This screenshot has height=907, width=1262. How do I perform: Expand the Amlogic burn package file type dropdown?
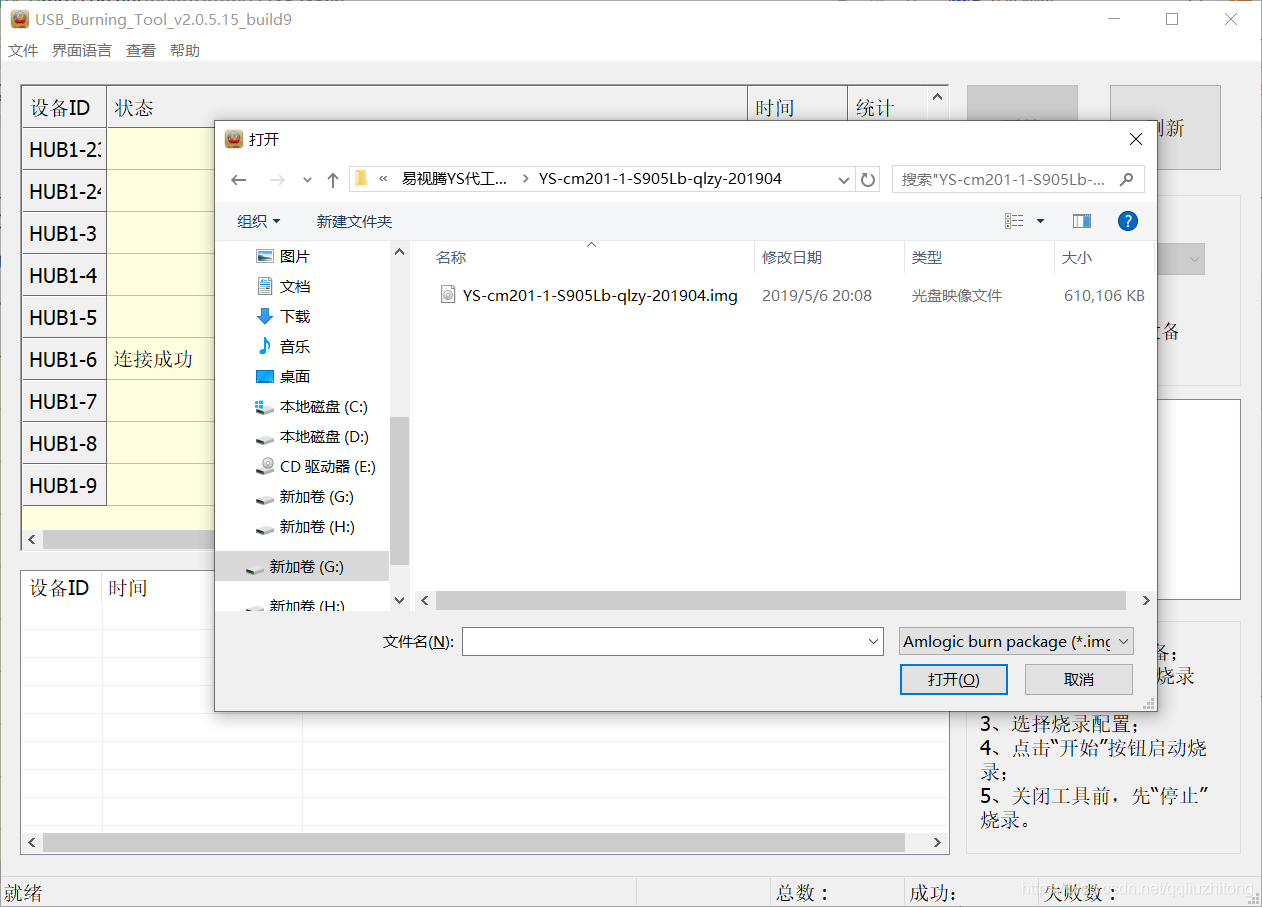pyautogui.click(x=1016, y=641)
